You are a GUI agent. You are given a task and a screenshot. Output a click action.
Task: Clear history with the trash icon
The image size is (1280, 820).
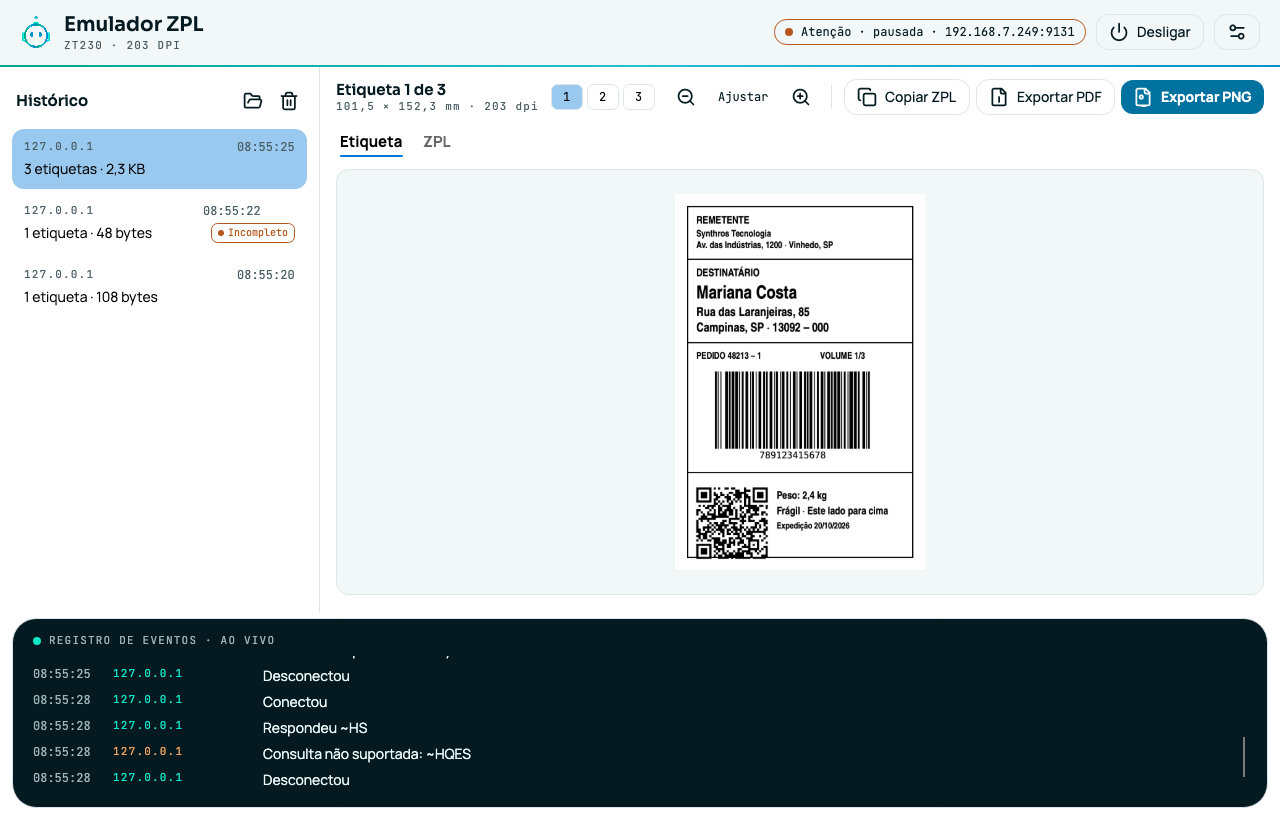[289, 101]
